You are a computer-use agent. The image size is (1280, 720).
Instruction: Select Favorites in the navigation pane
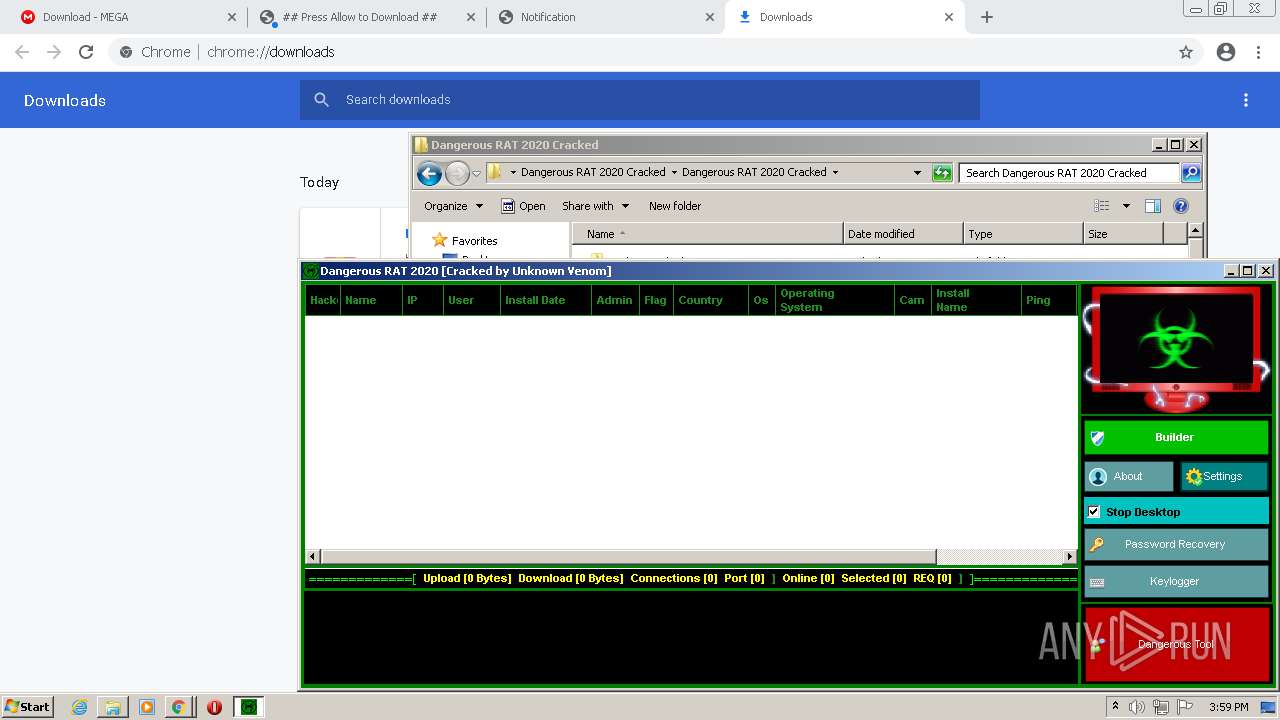tap(474, 241)
